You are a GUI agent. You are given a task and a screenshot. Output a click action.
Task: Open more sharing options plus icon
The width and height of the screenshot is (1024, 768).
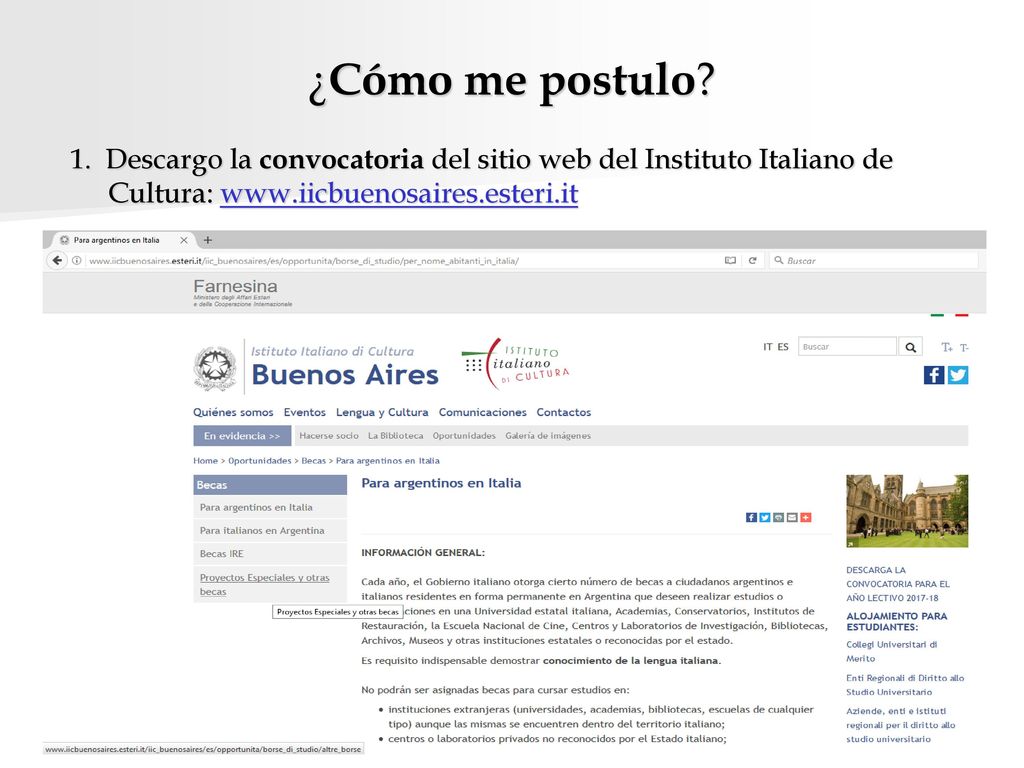(x=806, y=517)
